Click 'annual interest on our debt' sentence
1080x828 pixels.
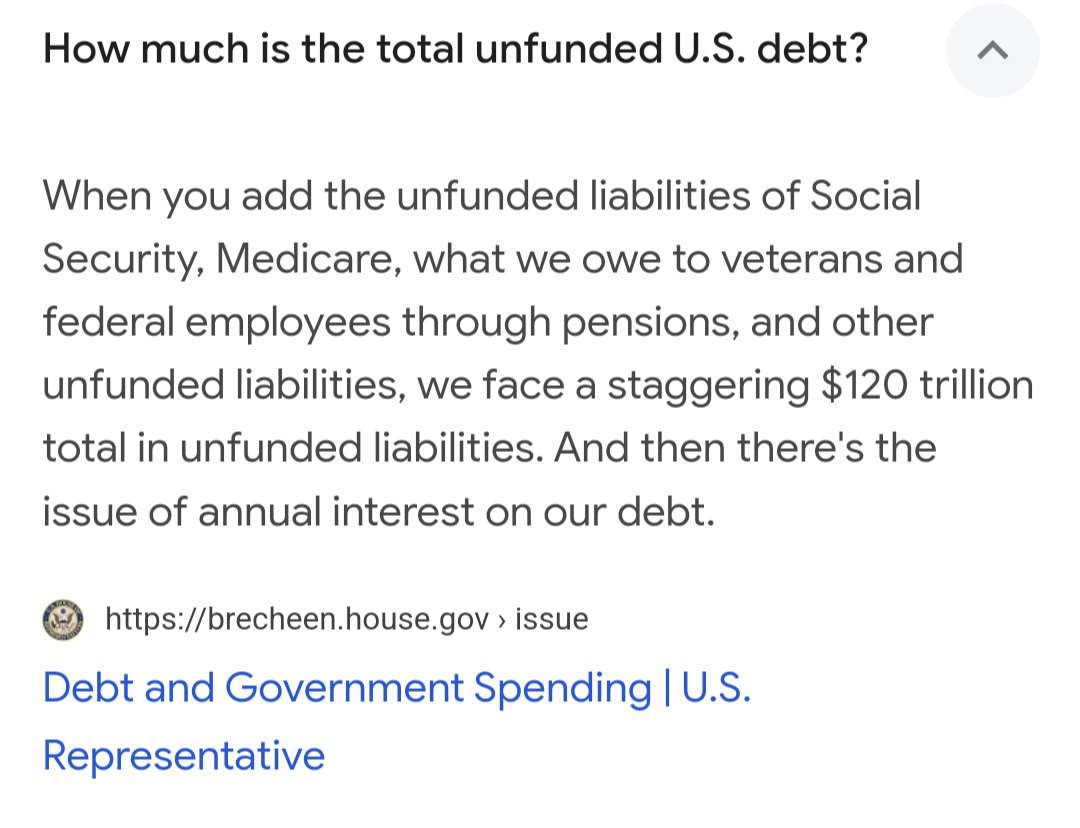pyautogui.click(x=456, y=512)
